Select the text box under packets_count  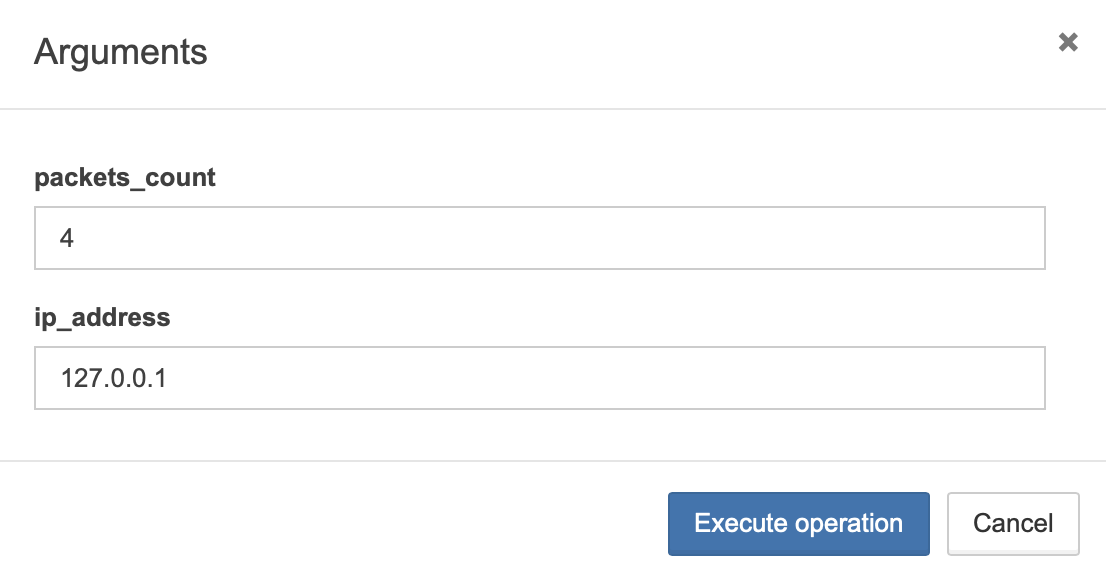[540, 238]
